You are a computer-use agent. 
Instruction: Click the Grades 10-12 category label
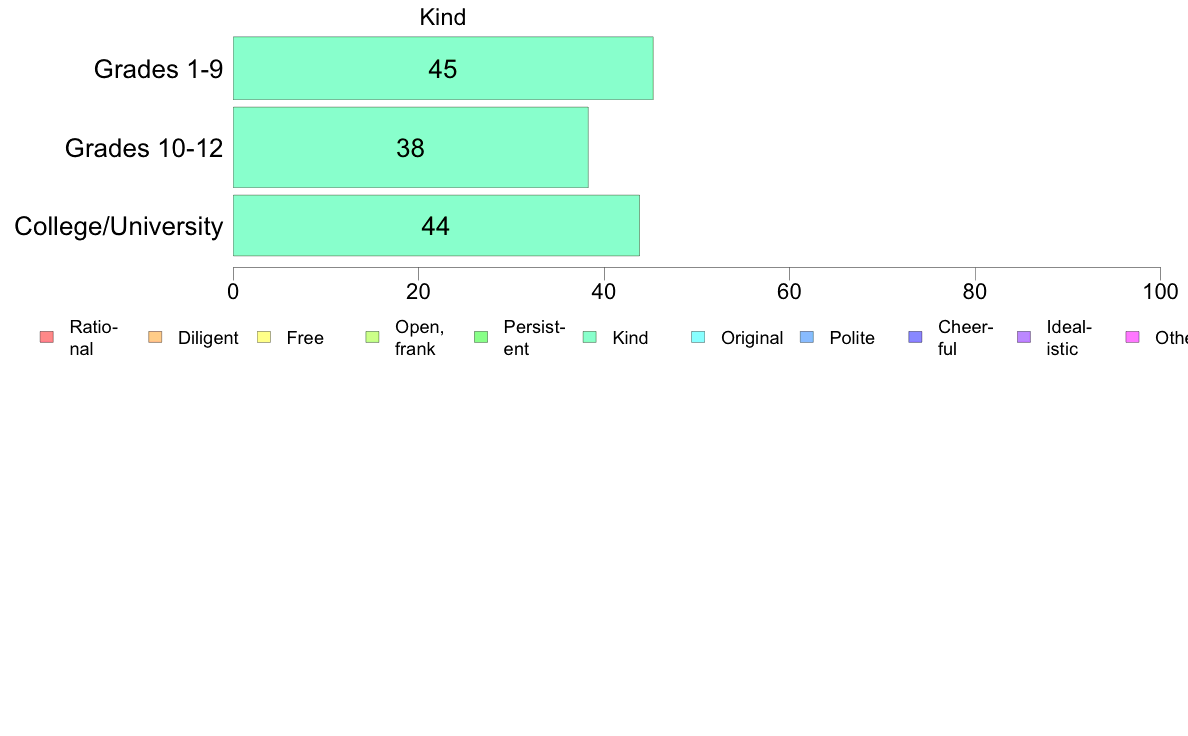[x=144, y=148]
